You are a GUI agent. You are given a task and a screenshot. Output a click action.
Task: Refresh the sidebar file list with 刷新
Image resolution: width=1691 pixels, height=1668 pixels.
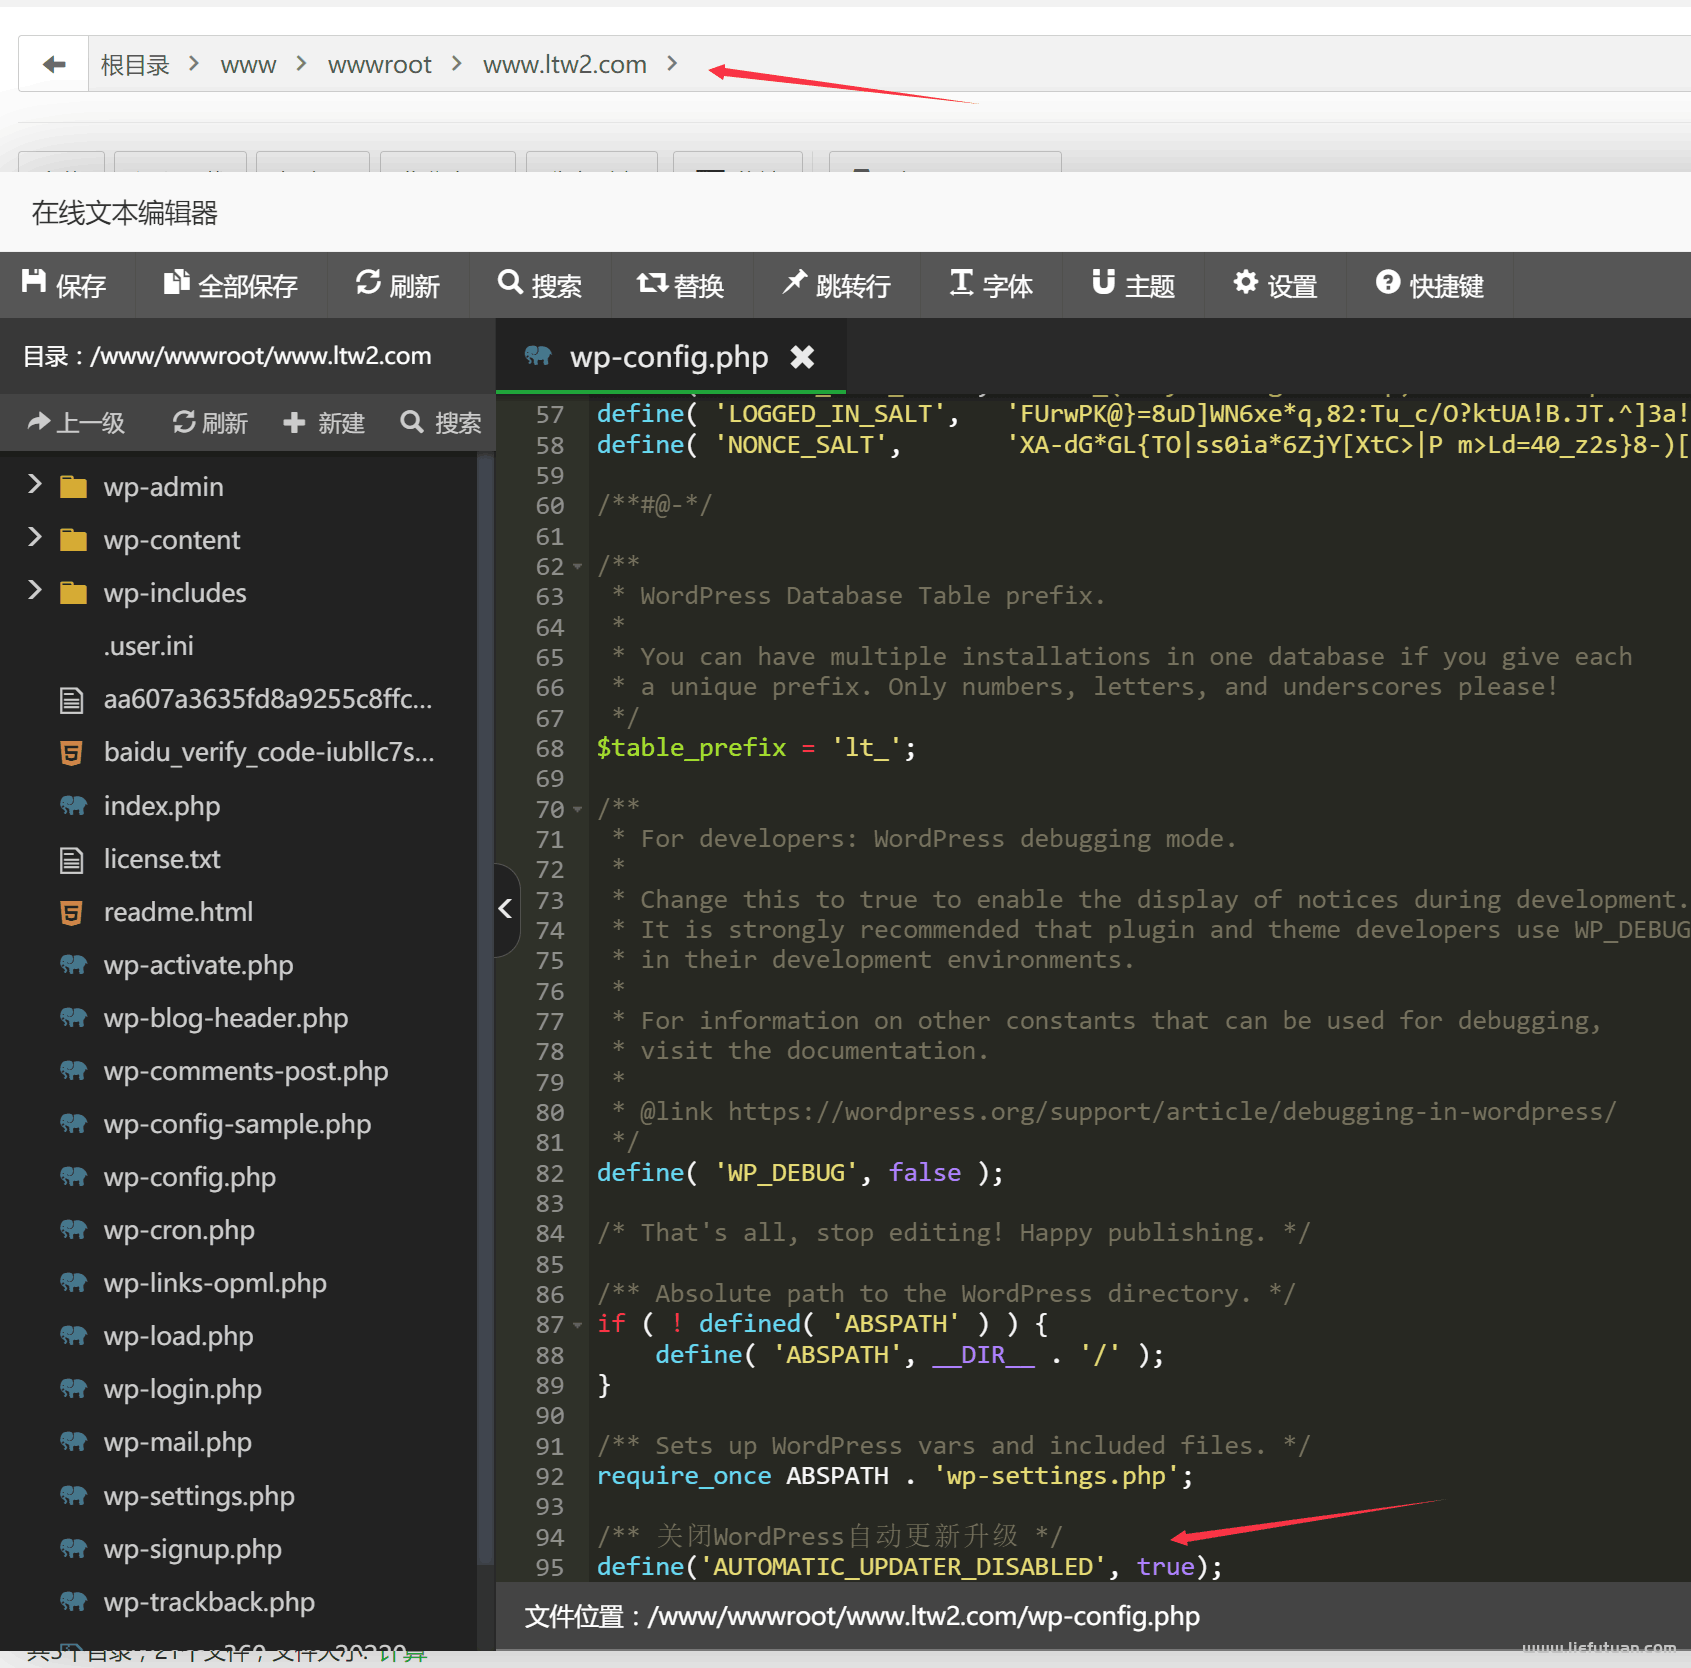[210, 423]
